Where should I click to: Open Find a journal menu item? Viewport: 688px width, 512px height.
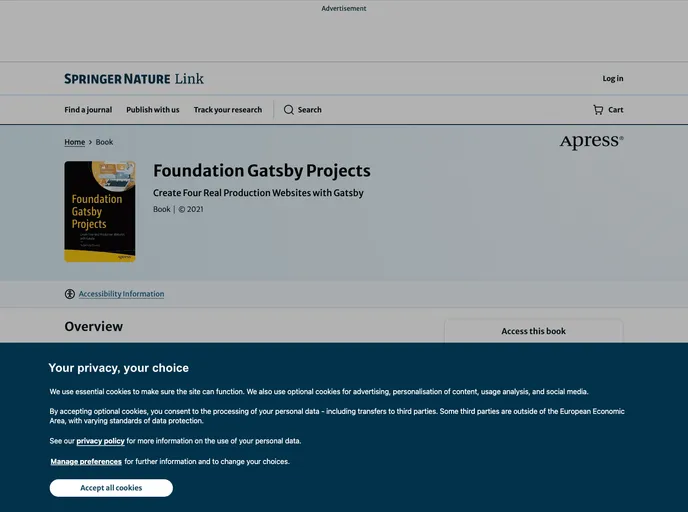88,110
